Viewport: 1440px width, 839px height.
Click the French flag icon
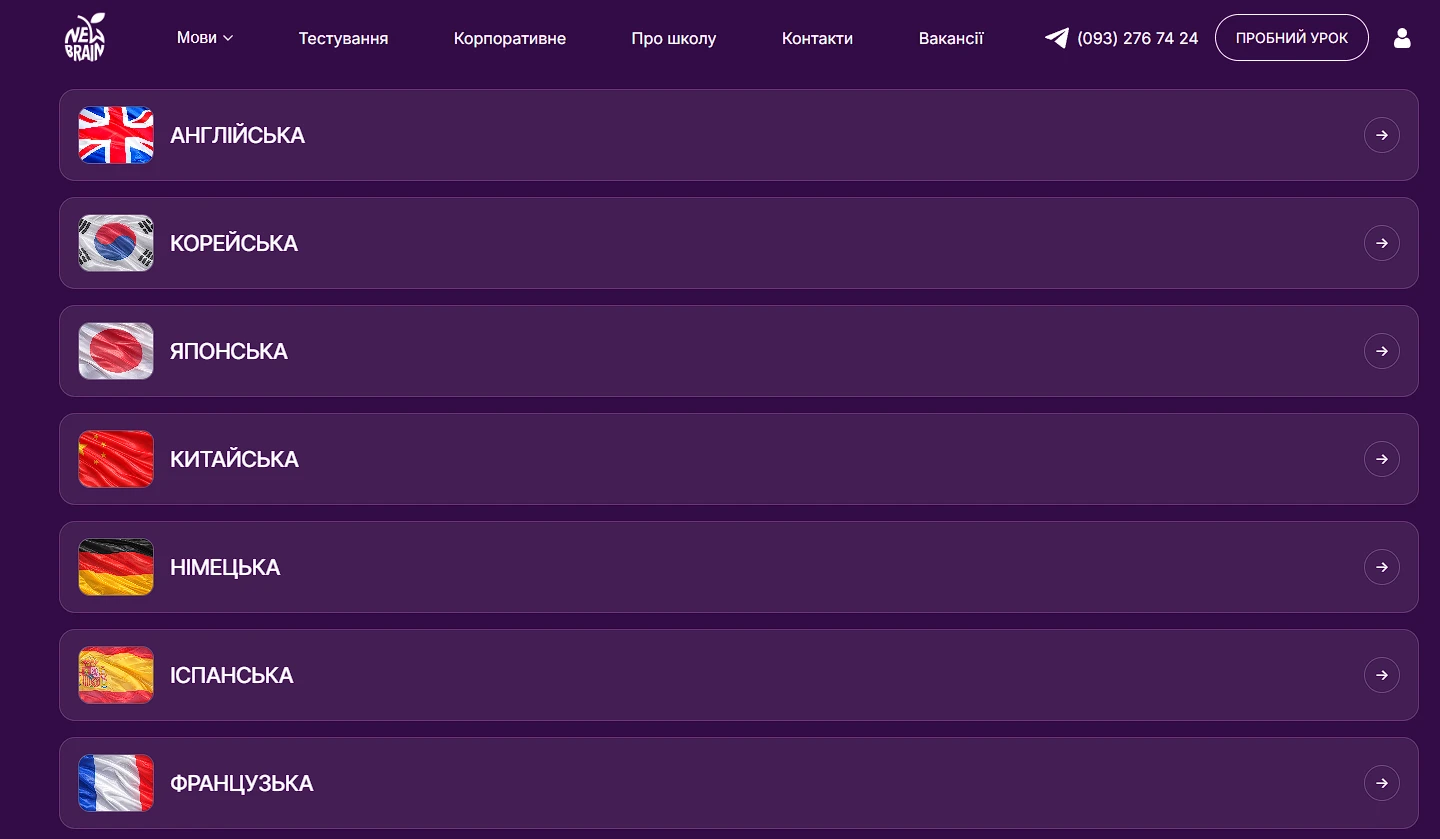tap(116, 783)
